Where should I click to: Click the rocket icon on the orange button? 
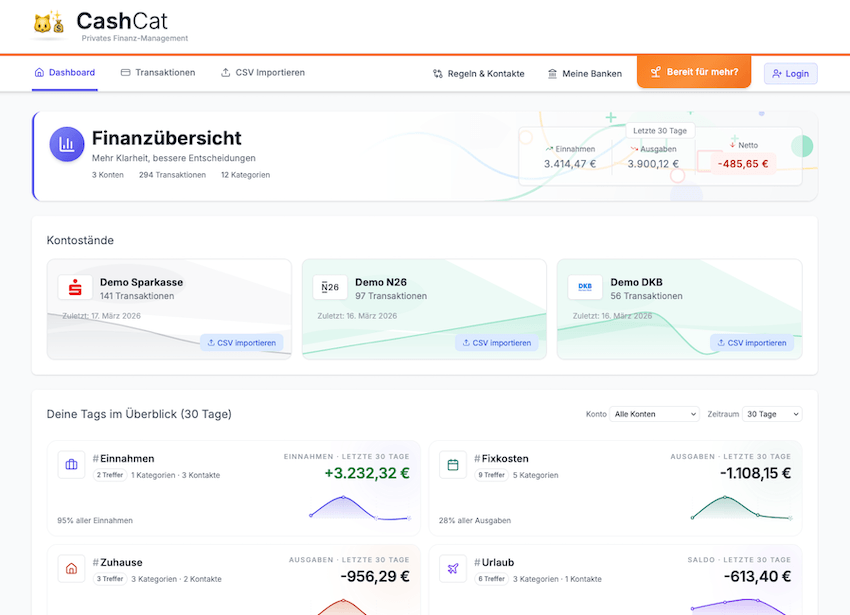point(658,72)
